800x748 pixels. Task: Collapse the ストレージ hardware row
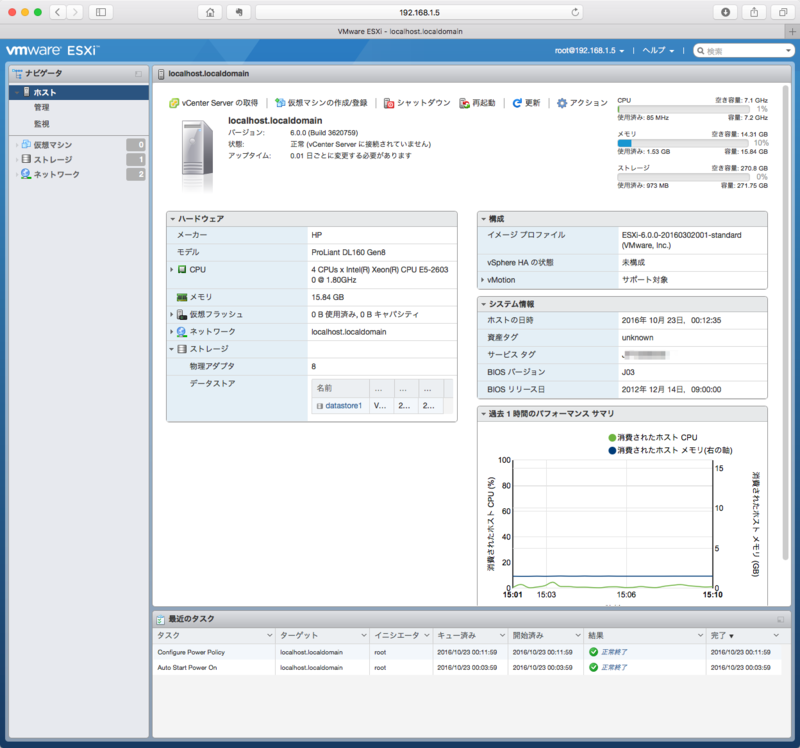click(x=172, y=349)
